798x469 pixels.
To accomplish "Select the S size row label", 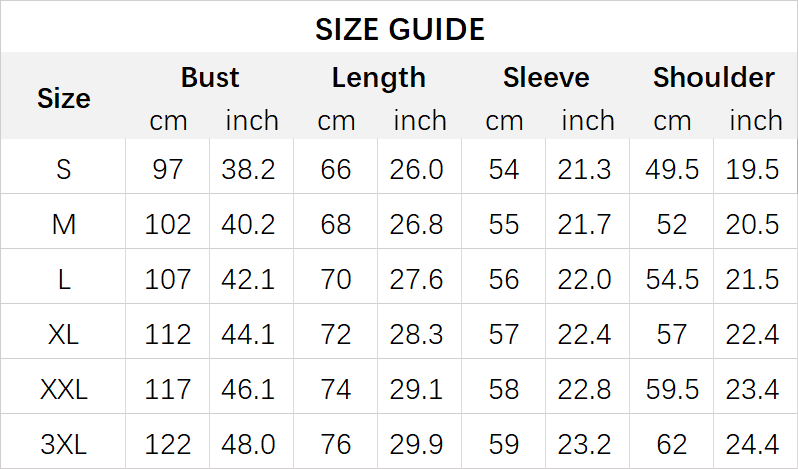I will point(64,169).
